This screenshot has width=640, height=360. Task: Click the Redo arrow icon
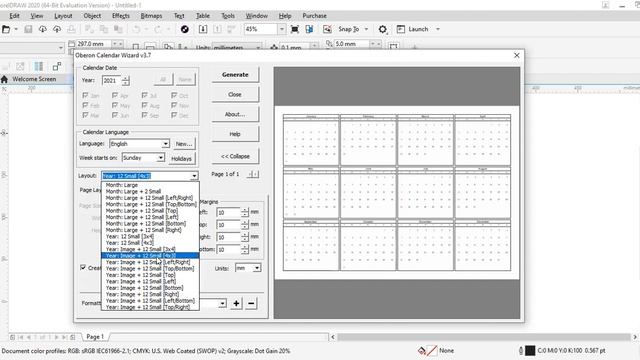(158, 29)
